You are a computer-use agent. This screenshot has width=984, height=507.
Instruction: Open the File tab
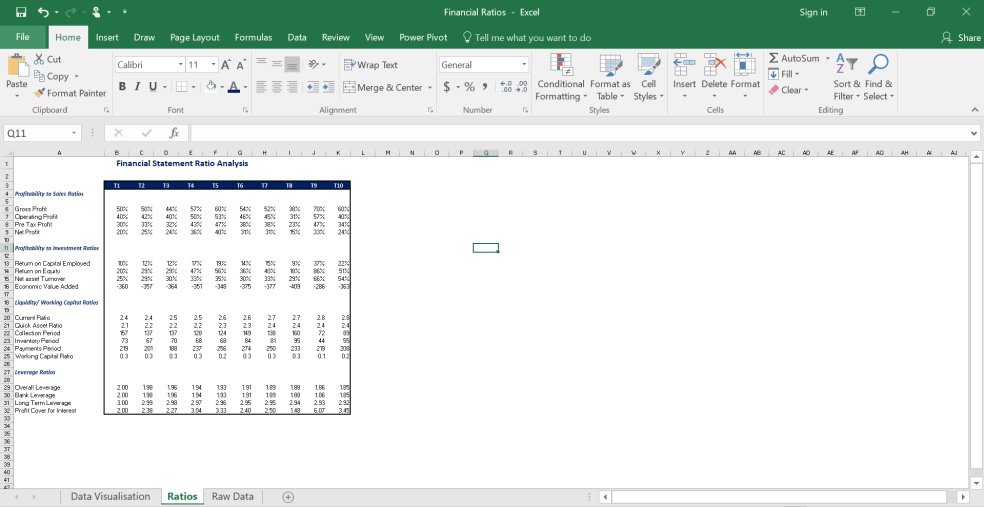23,37
